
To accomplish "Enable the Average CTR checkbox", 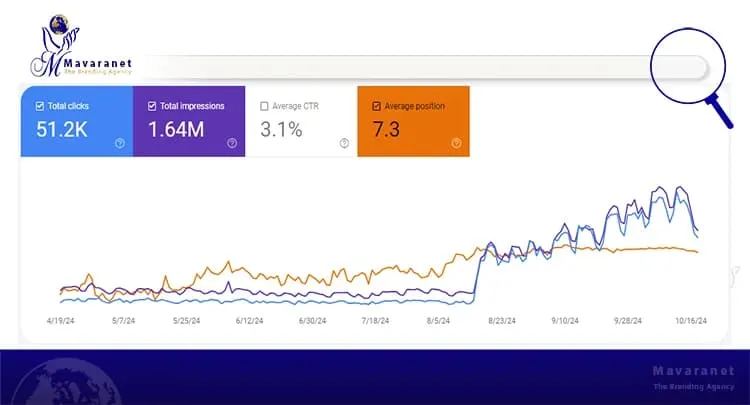I will pyautogui.click(x=264, y=106).
